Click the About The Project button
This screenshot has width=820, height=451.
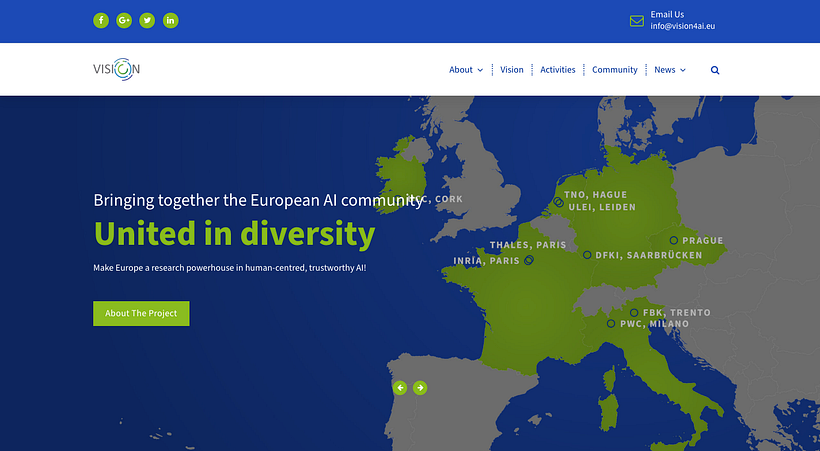[141, 313]
